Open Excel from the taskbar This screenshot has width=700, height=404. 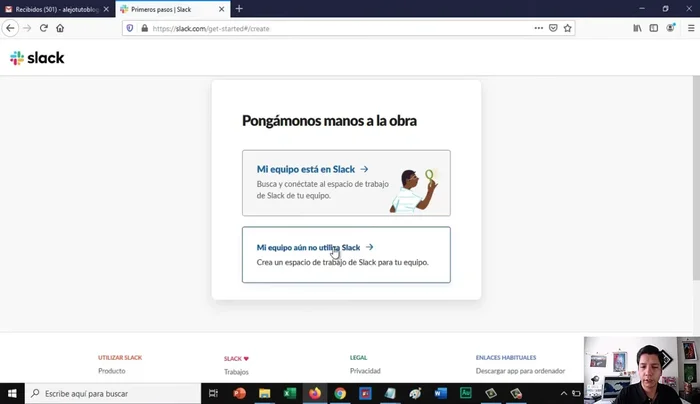point(290,393)
